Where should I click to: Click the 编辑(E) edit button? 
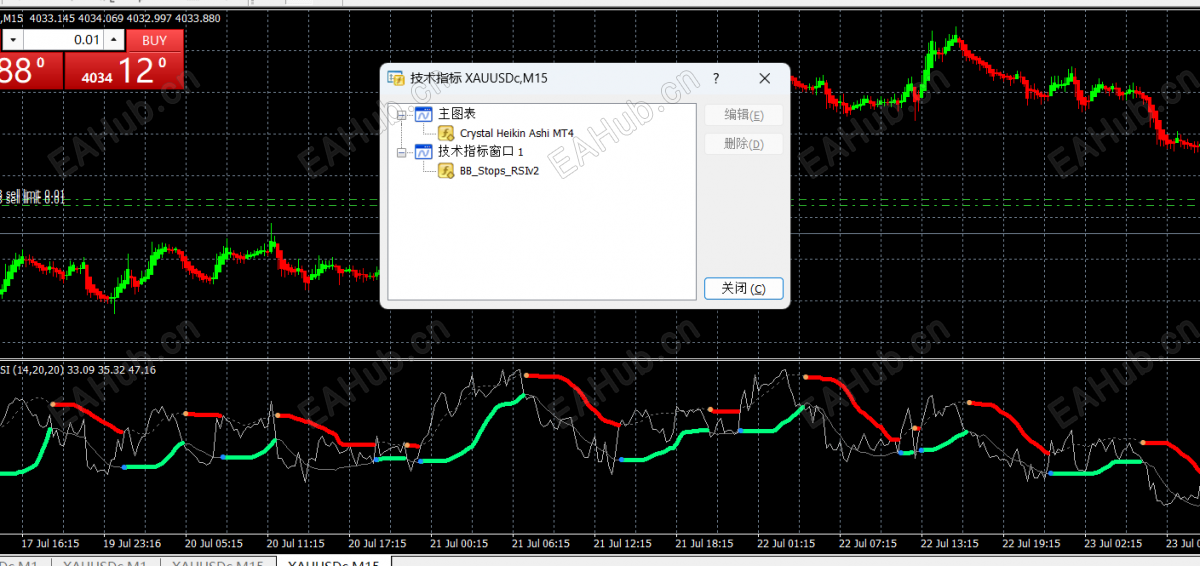click(744, 115)
